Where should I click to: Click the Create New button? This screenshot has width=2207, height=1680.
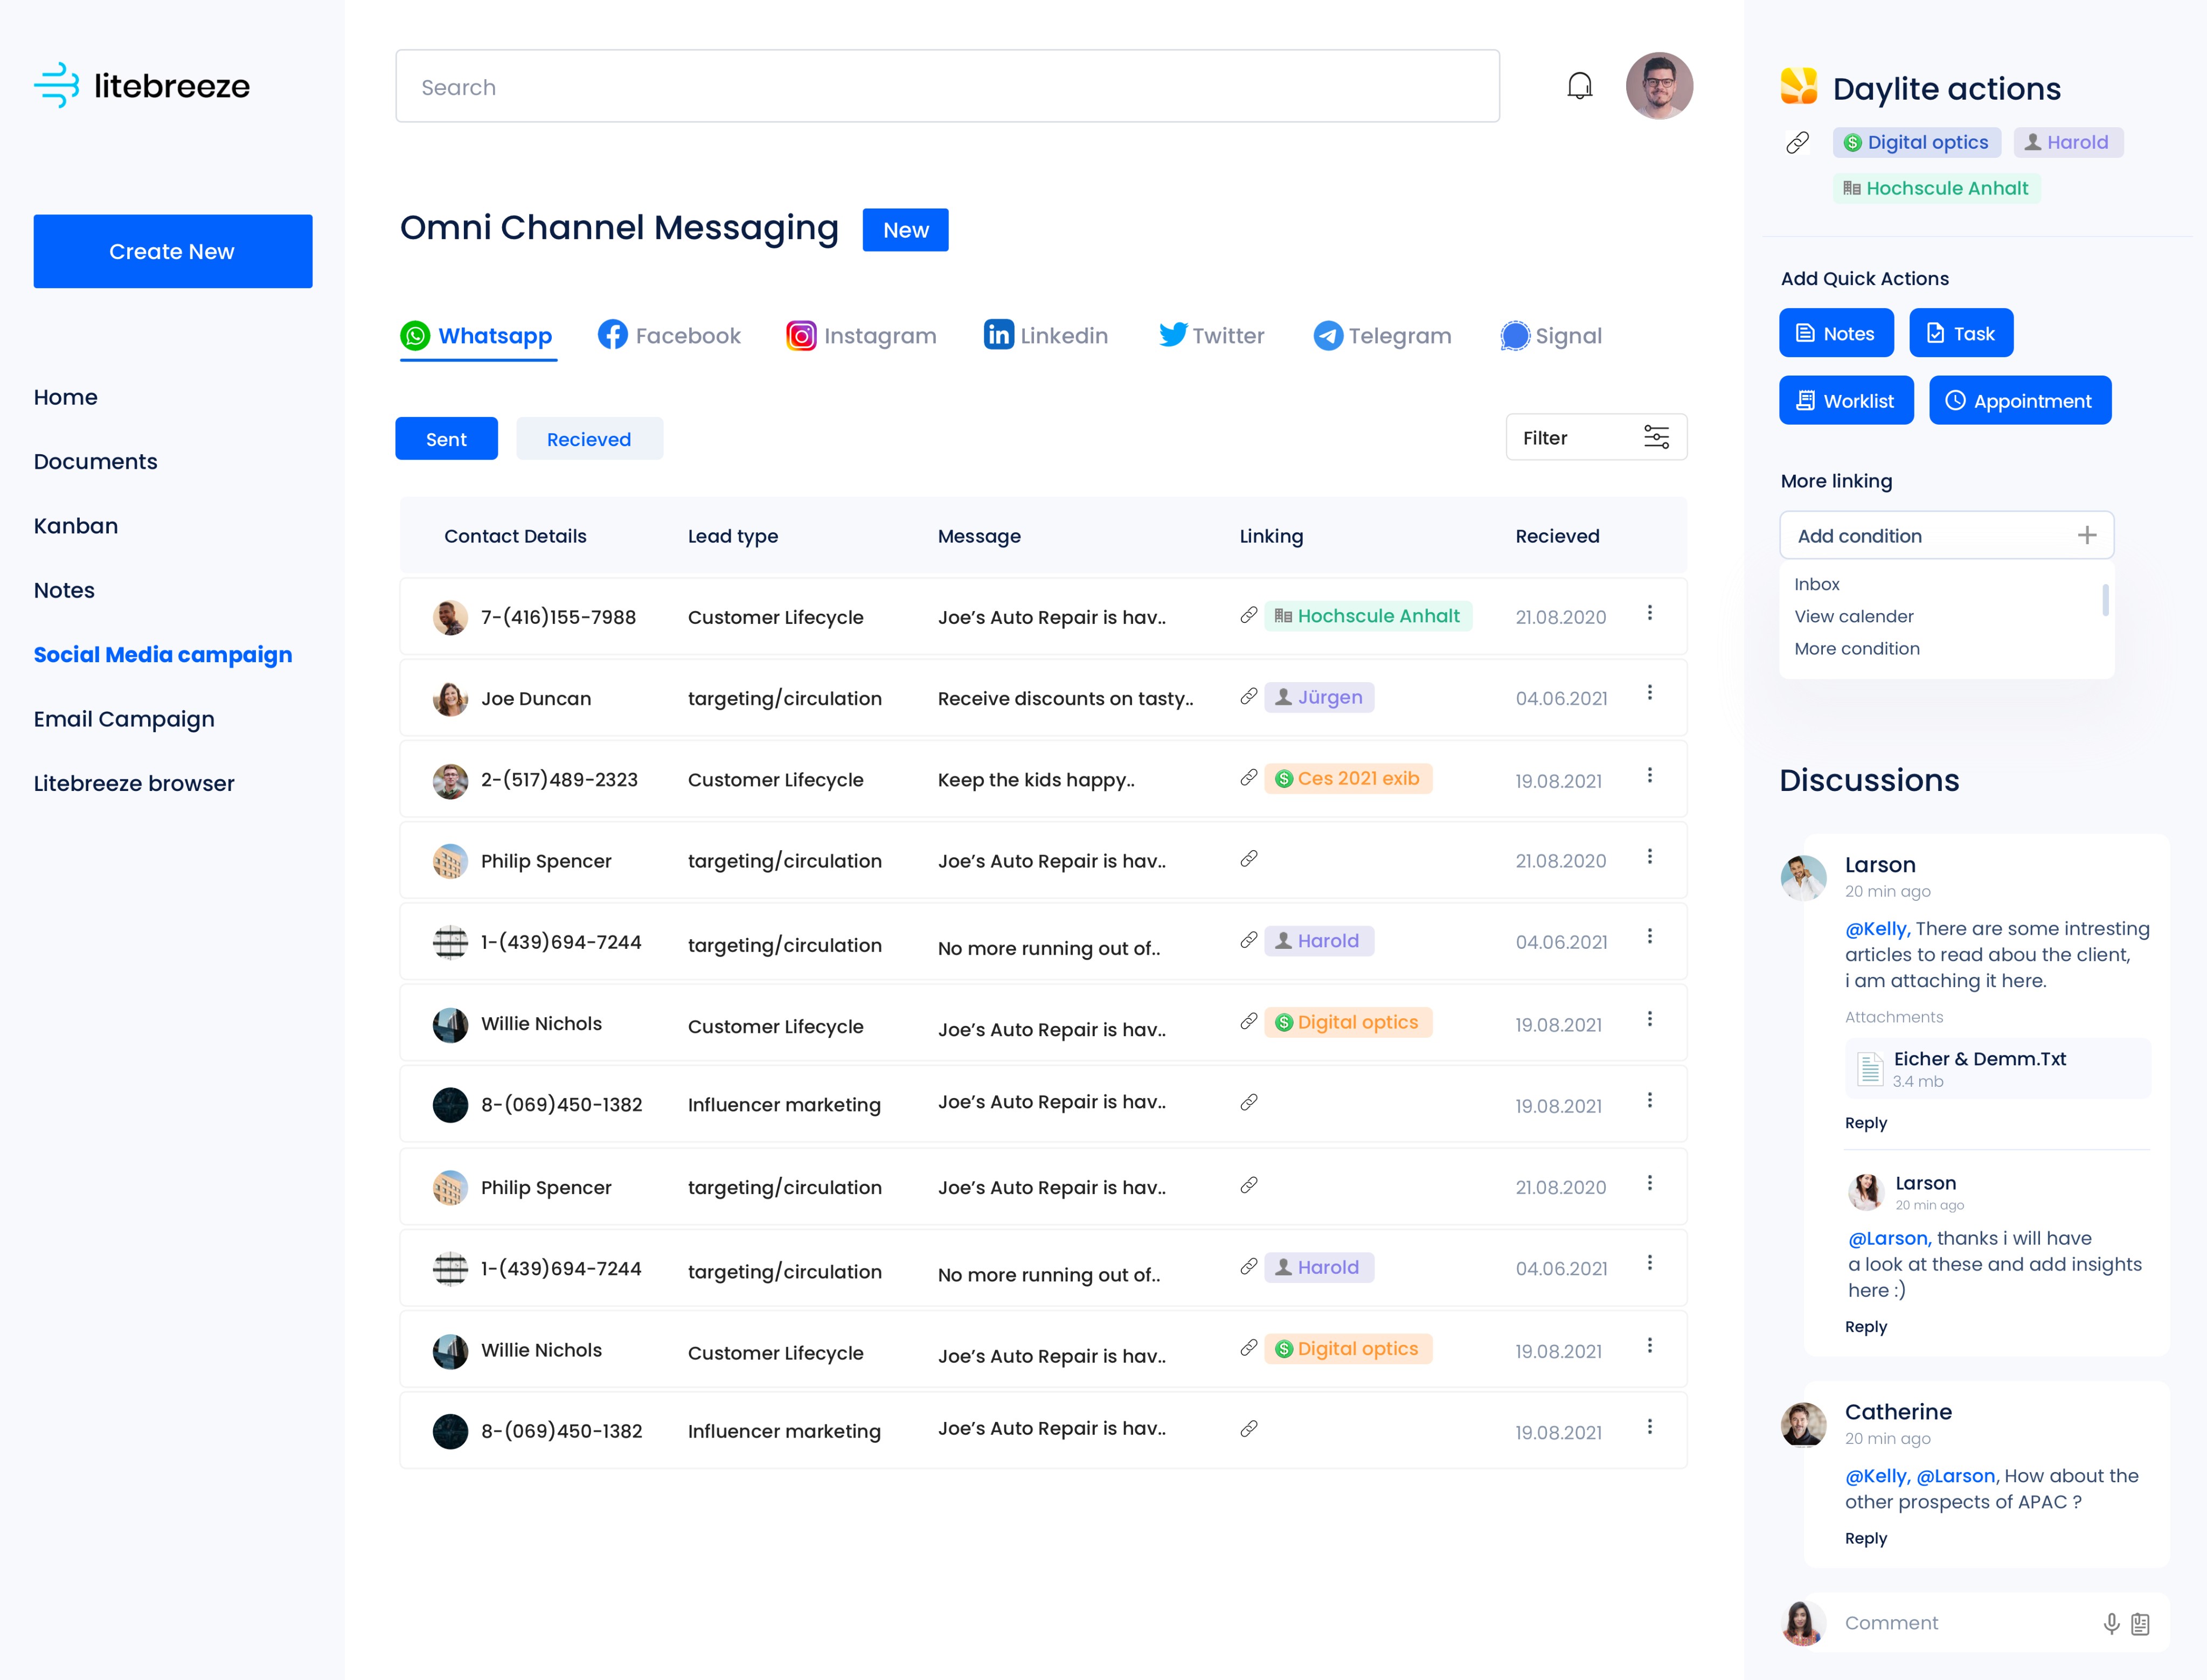[173, 251]
